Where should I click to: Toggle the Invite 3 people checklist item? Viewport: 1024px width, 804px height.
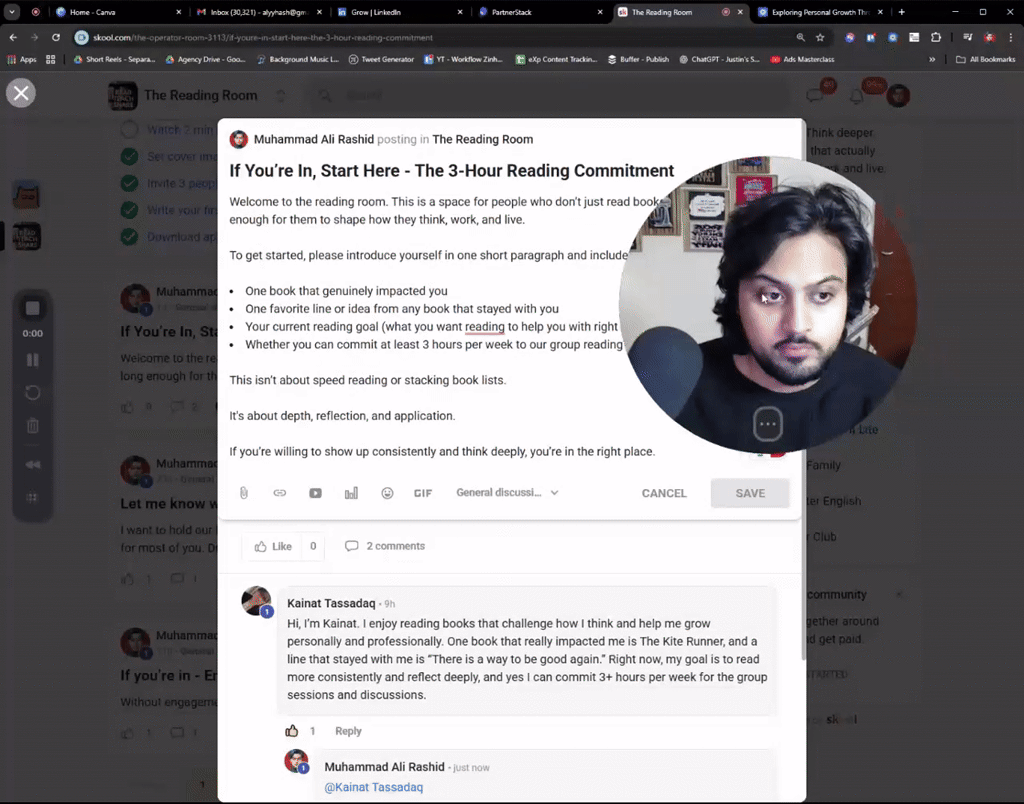coord(129,184)
